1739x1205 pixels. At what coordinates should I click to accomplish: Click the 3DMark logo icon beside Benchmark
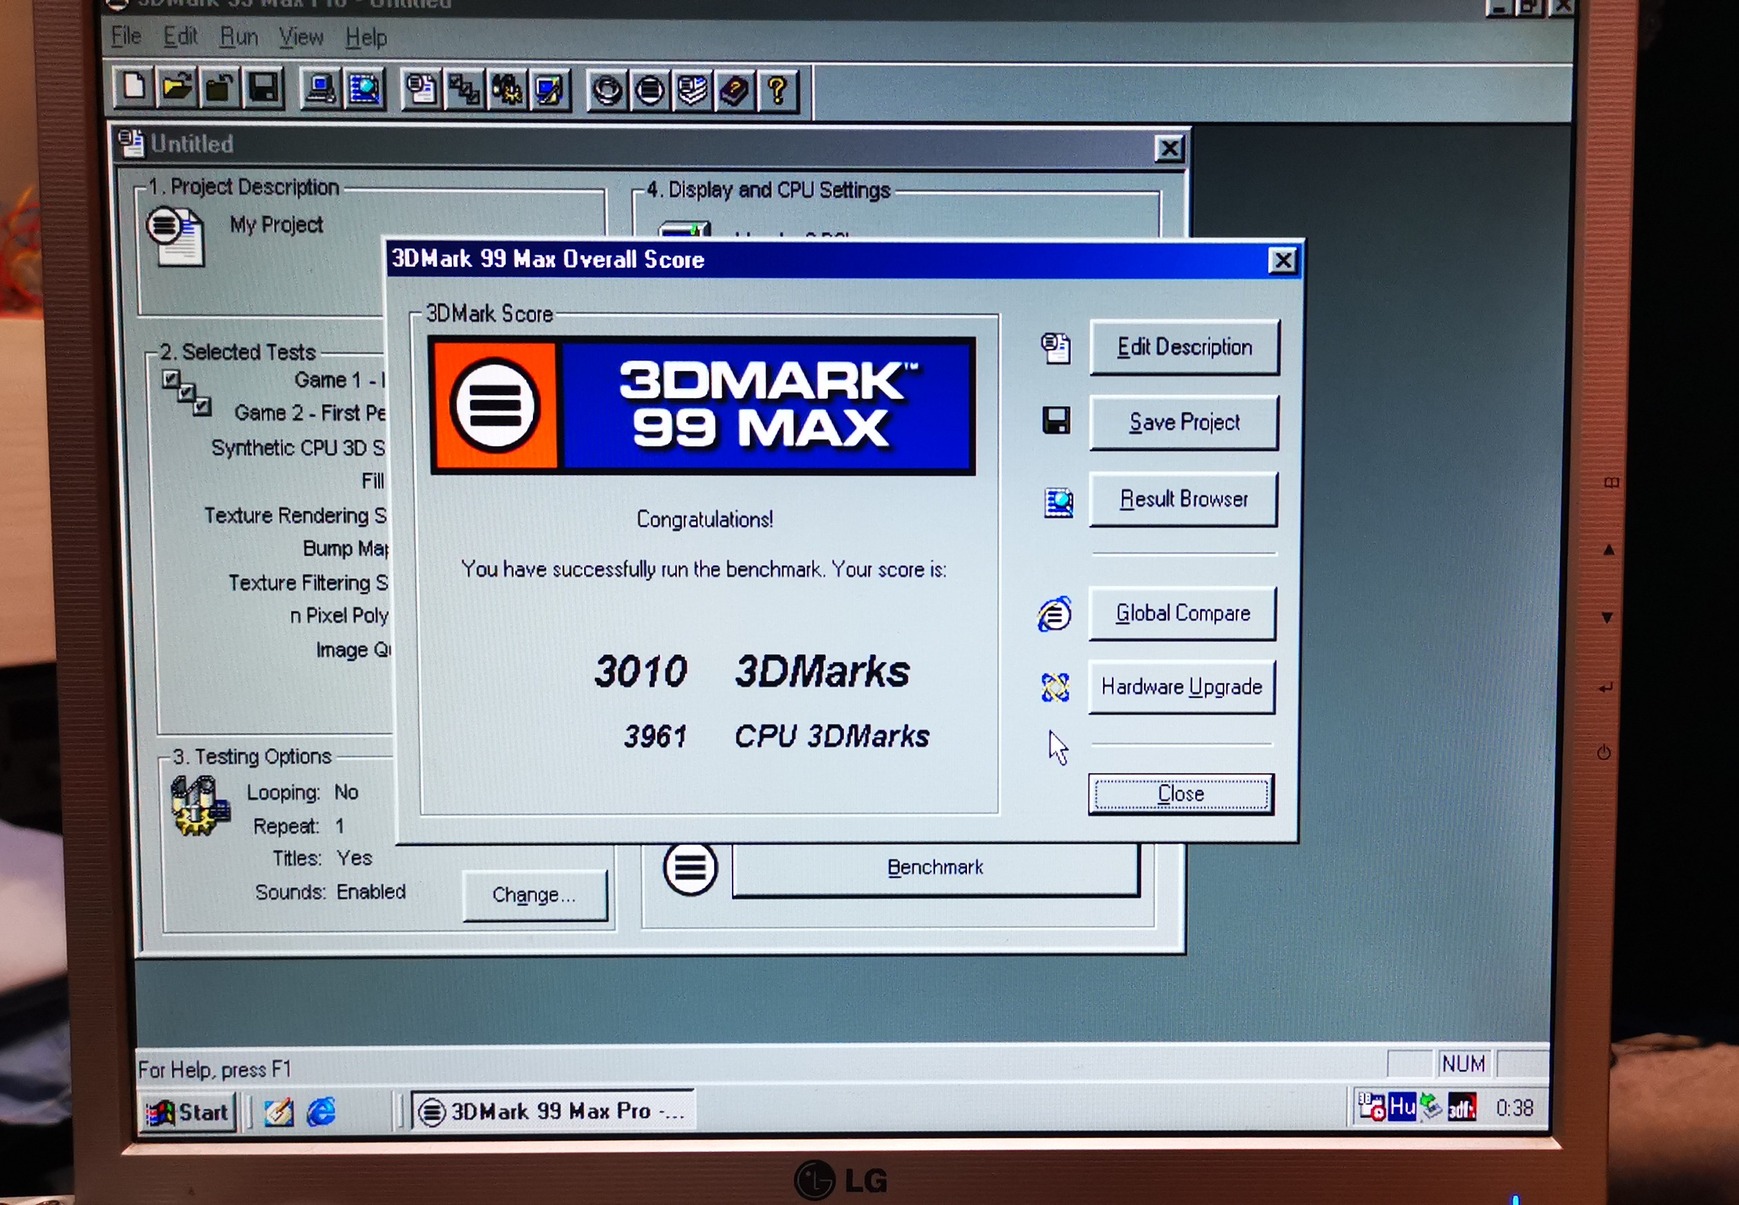click(x=690, y=868)
